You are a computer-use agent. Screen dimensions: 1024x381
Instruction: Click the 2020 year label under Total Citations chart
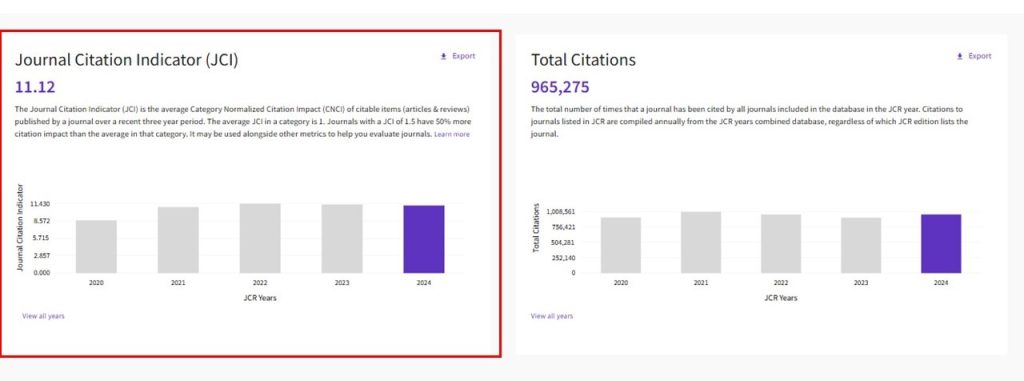(x=620, y=283)
